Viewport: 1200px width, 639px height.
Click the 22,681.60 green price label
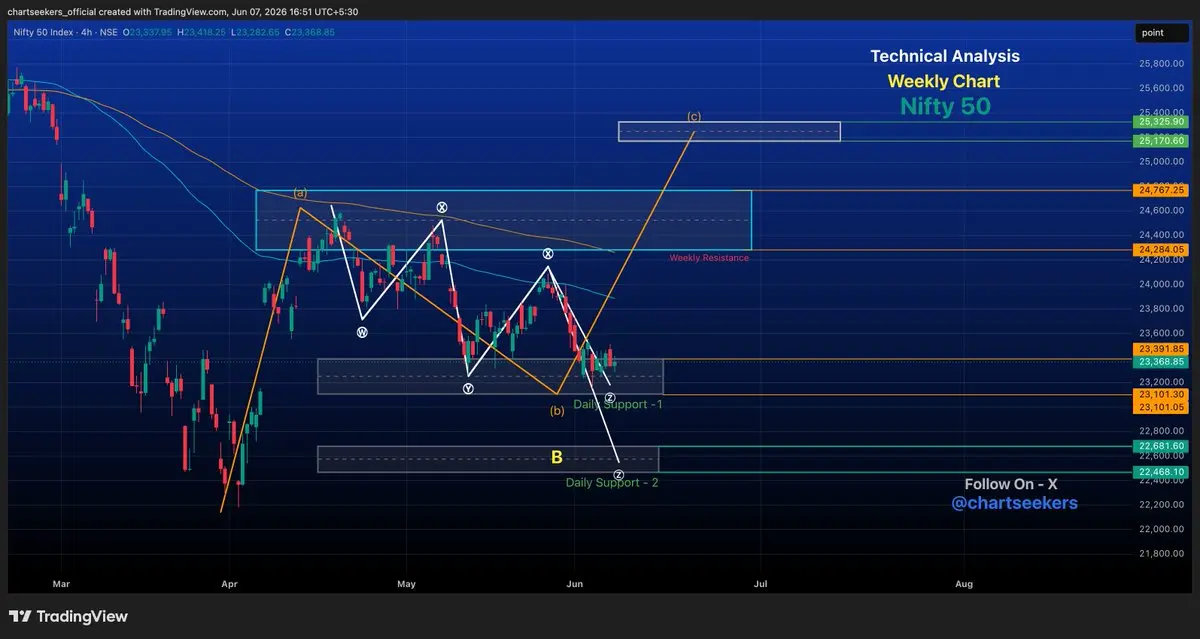pos(1162,446)
